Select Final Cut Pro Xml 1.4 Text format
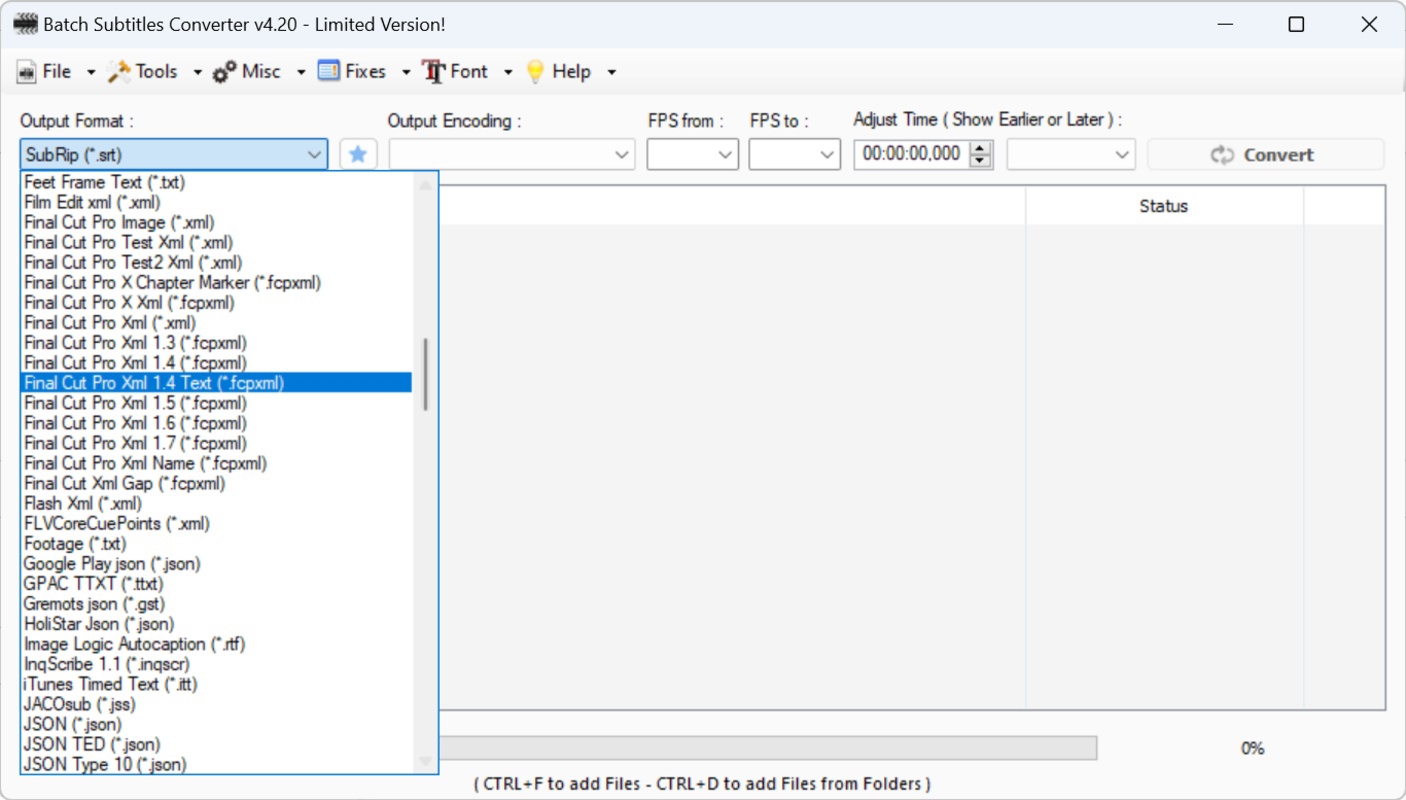This screenshot has height=800, width=1406. (x=216, y=383)
